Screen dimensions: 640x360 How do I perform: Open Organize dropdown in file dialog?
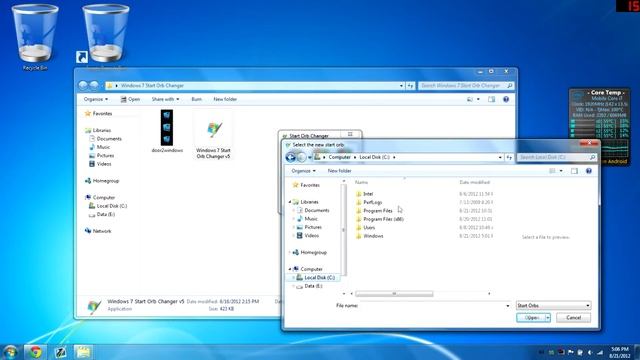point(303,171)
